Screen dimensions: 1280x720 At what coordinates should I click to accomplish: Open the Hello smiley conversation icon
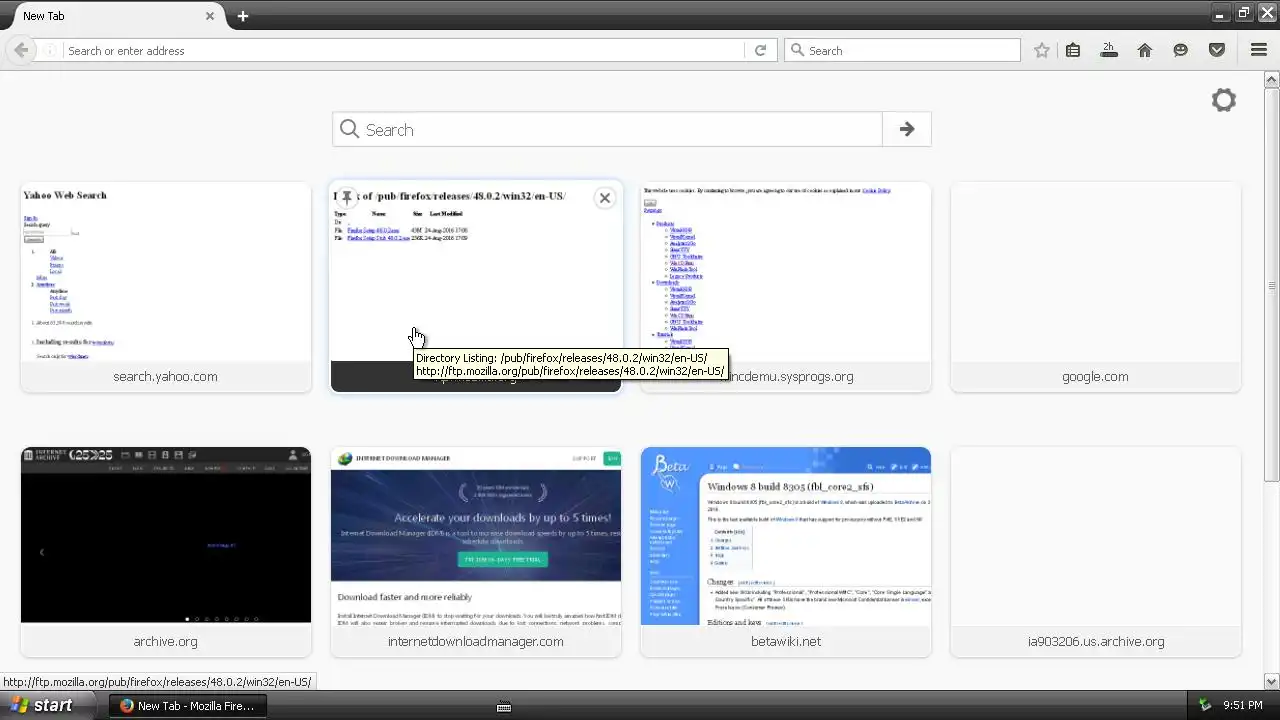(x=1181, y=50)
